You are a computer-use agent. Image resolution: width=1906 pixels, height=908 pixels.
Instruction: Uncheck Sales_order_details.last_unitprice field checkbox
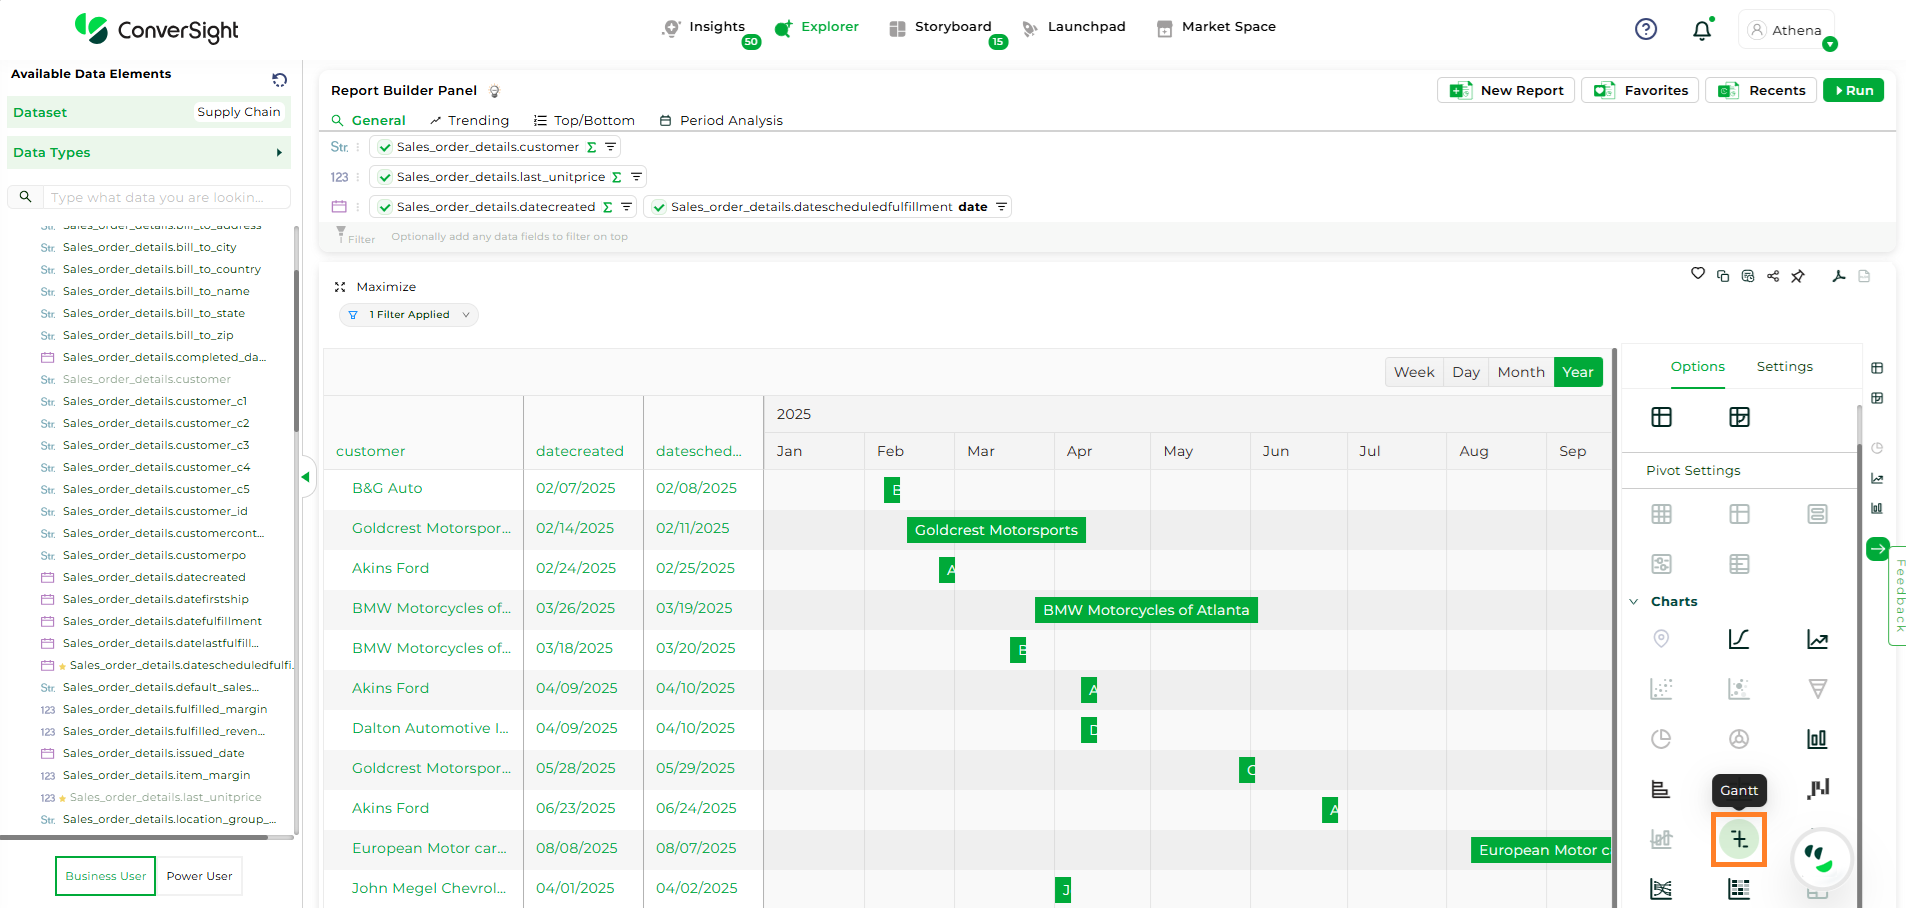click(x=385, y=177)
